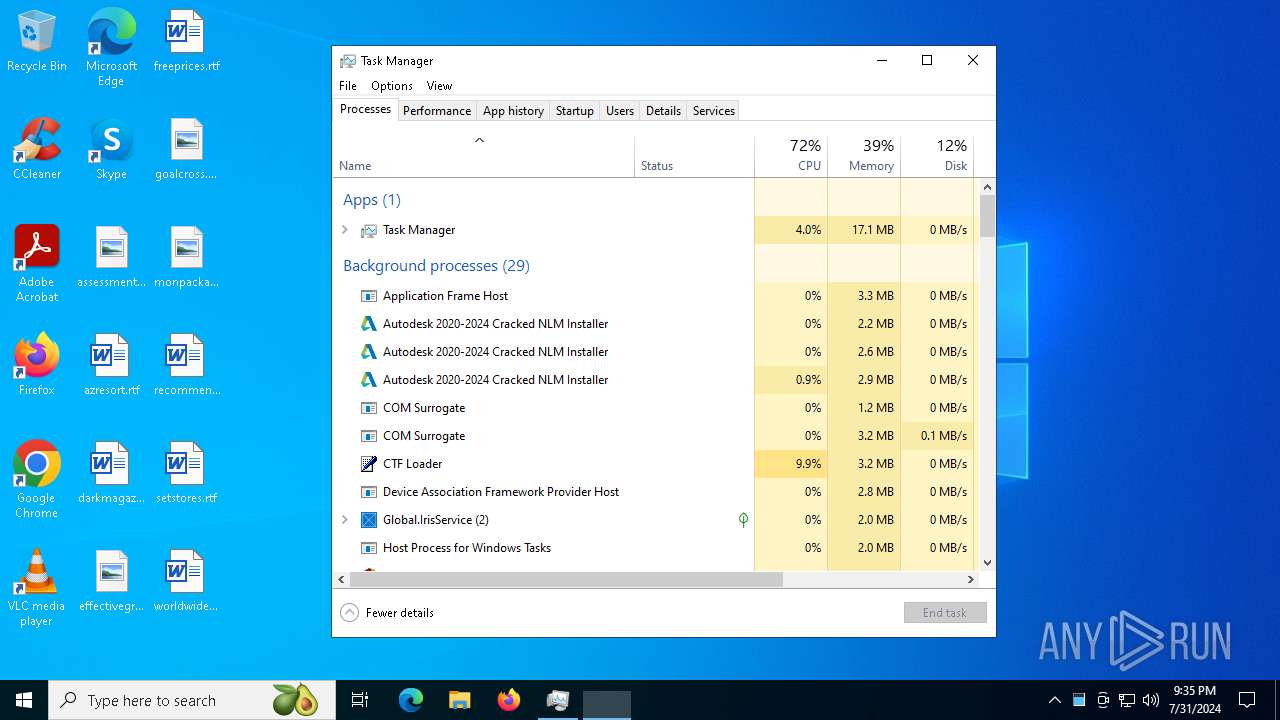Switch to the App history tab
1280x720 pixels.
[513, 111]
